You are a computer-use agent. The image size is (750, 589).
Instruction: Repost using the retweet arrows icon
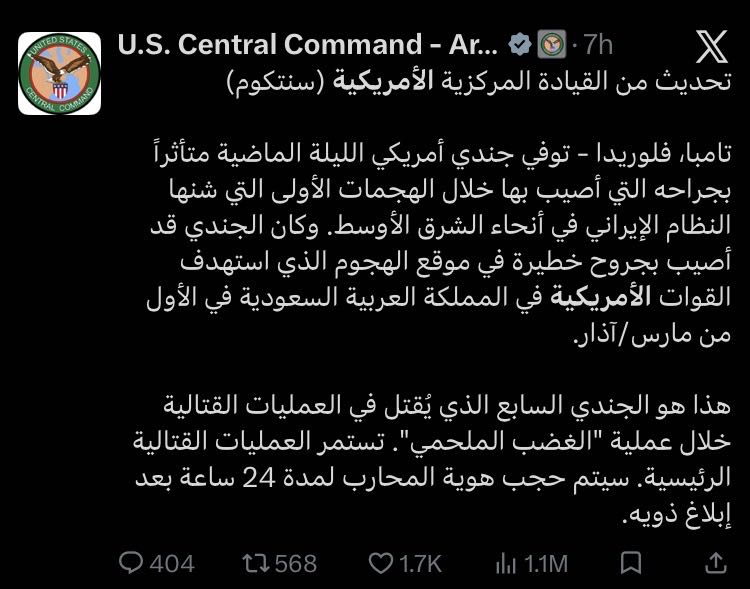point(256,563)
